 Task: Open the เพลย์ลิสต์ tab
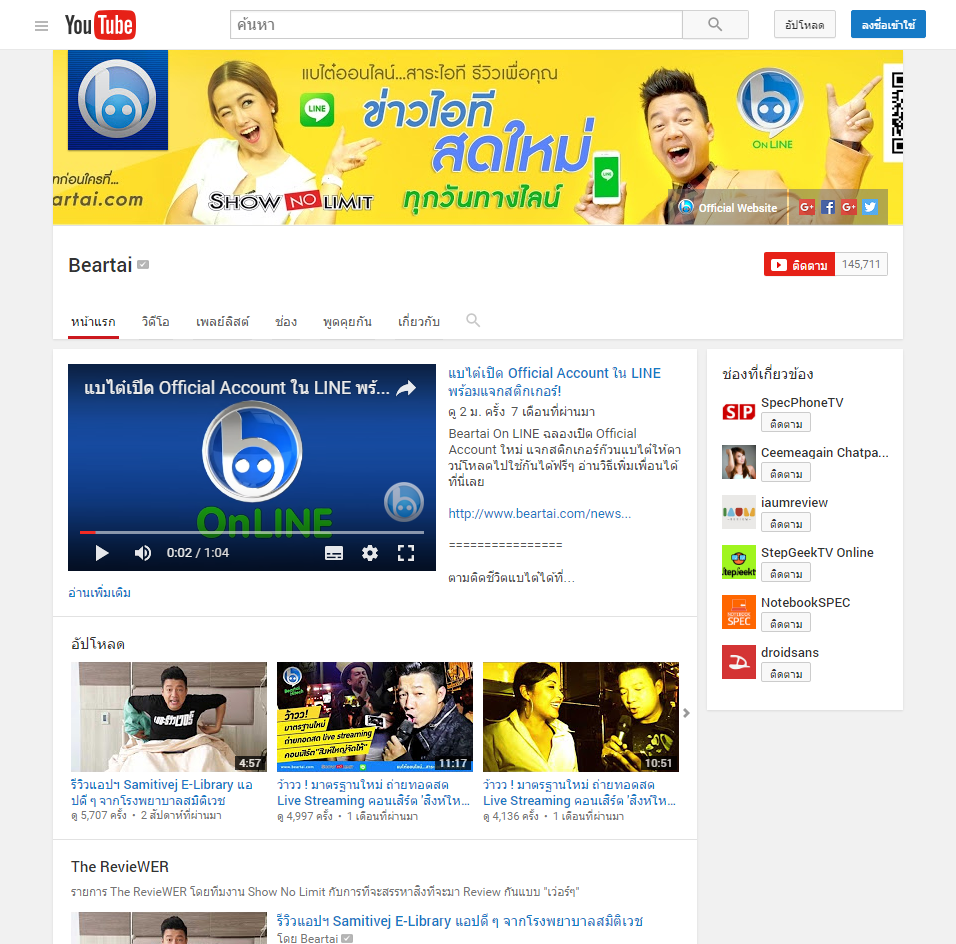coord(222,322)
